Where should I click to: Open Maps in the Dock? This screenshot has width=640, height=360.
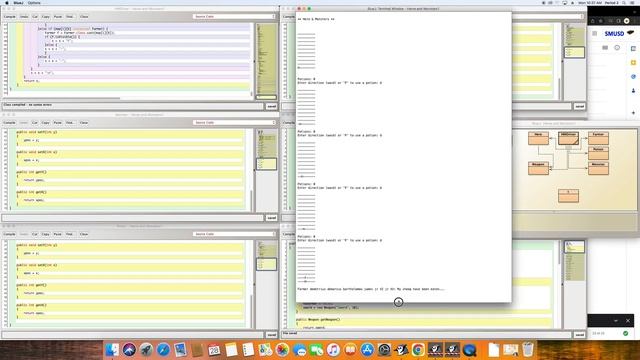[265, 350]
